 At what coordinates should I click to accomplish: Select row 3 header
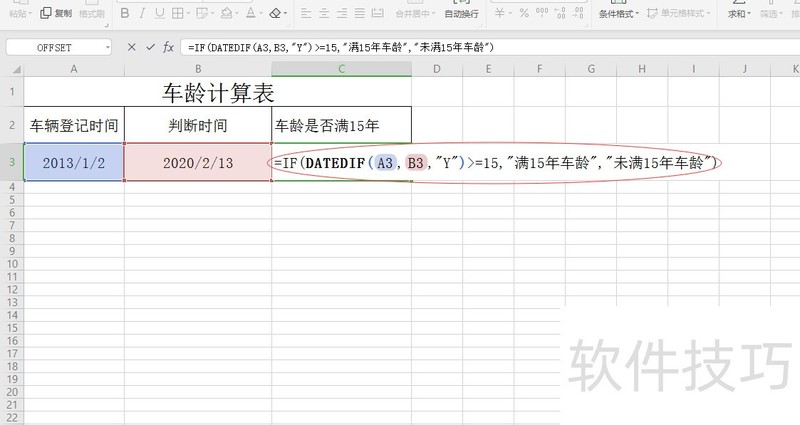pyautogui.click(x=12, y=162)
